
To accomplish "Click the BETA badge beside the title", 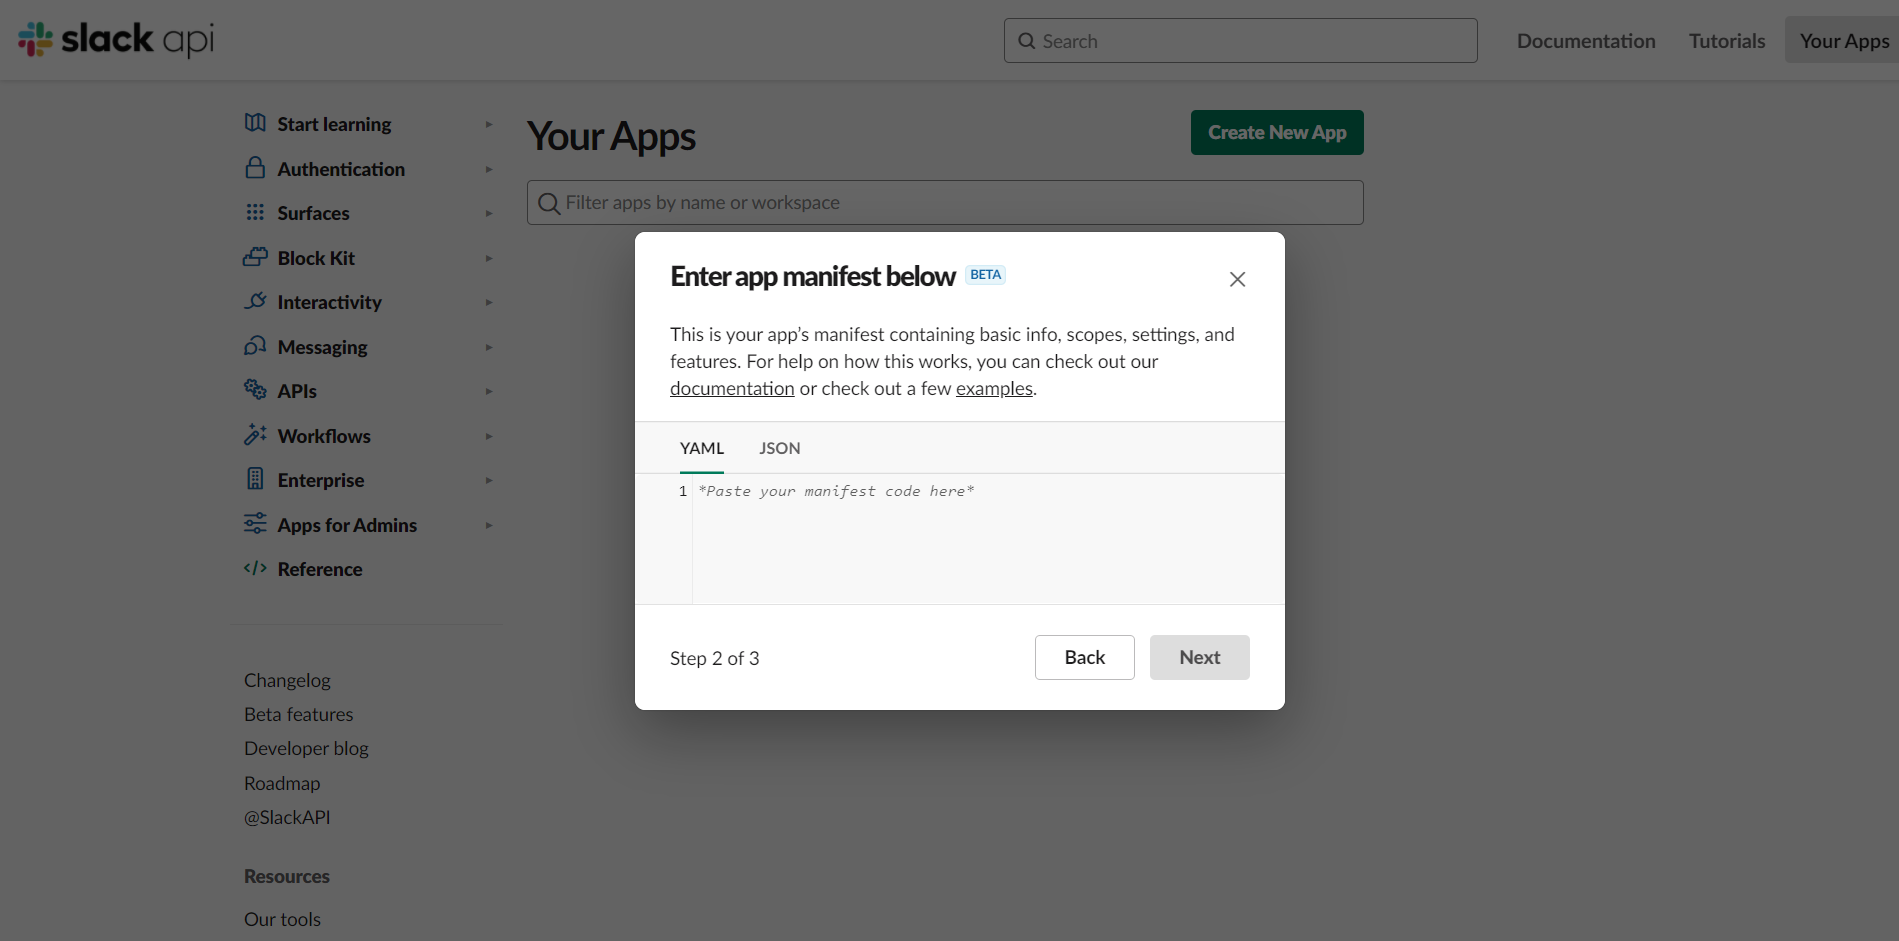I will click(x=986, y=275).
